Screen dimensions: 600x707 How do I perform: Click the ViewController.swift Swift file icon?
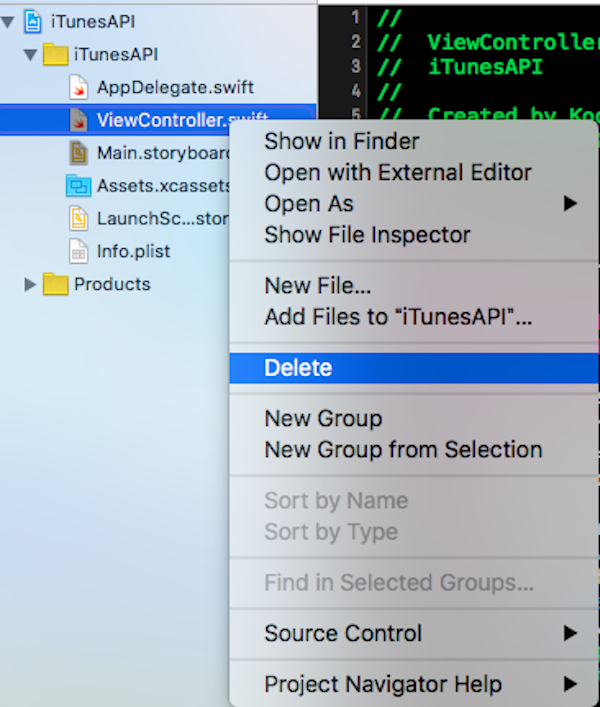coord(78,120)
